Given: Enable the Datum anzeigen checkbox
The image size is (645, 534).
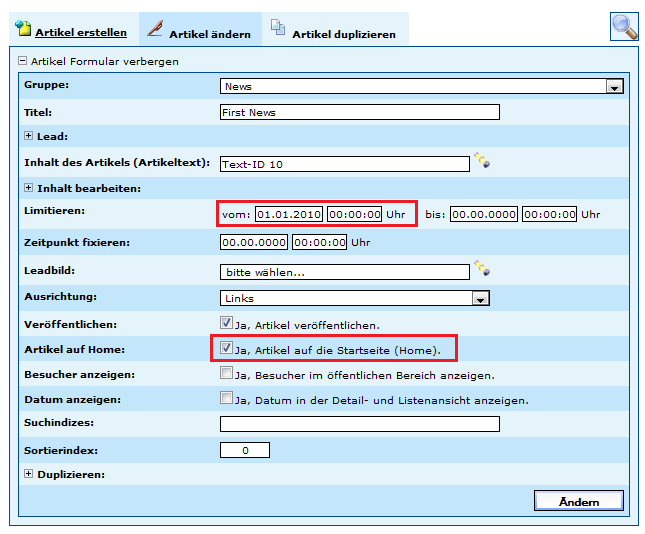Looking at the screenshot, I should click(x=226, y=398).
